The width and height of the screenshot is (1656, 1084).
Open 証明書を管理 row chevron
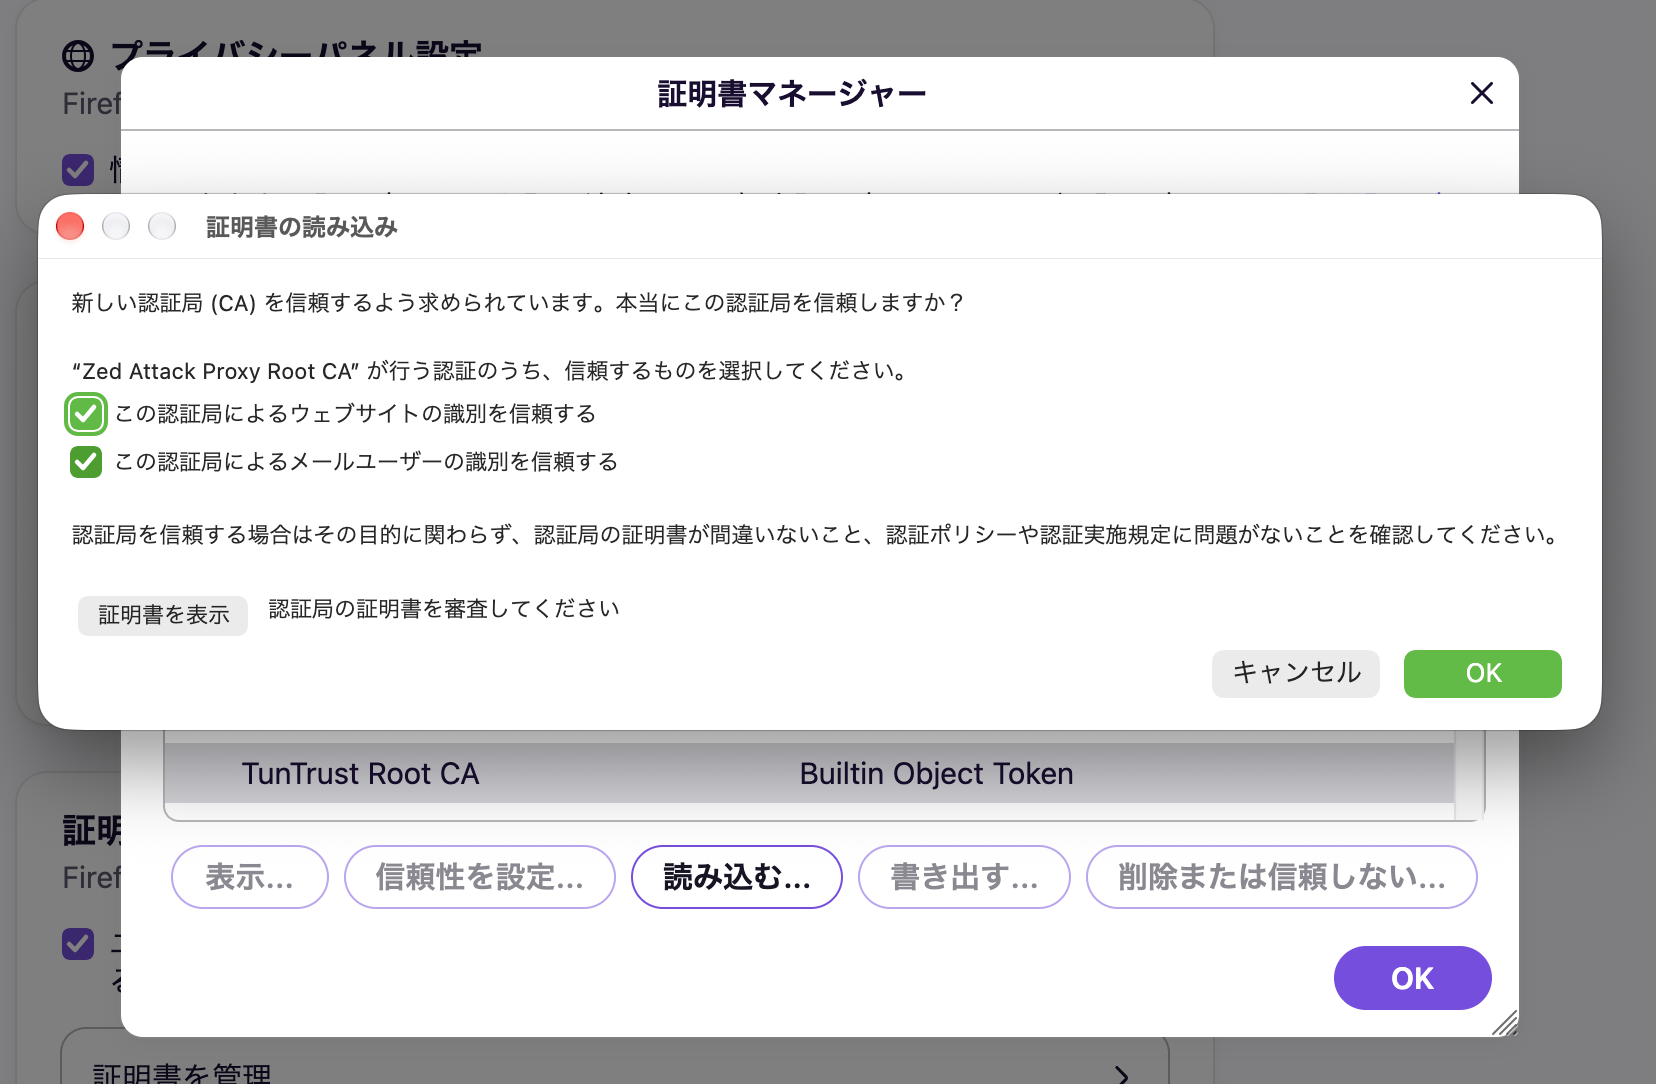pos(1122,1075)
